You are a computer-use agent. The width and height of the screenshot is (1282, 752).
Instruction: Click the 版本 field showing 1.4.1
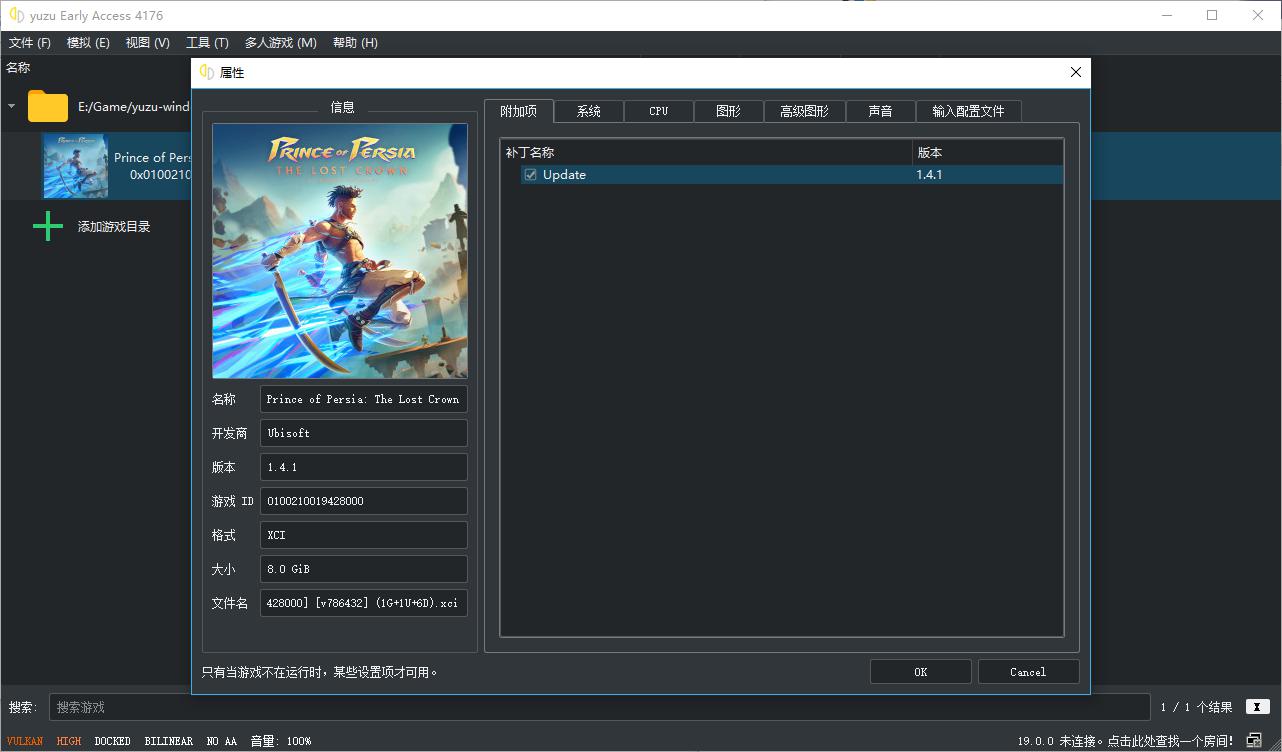click(364, 467)
